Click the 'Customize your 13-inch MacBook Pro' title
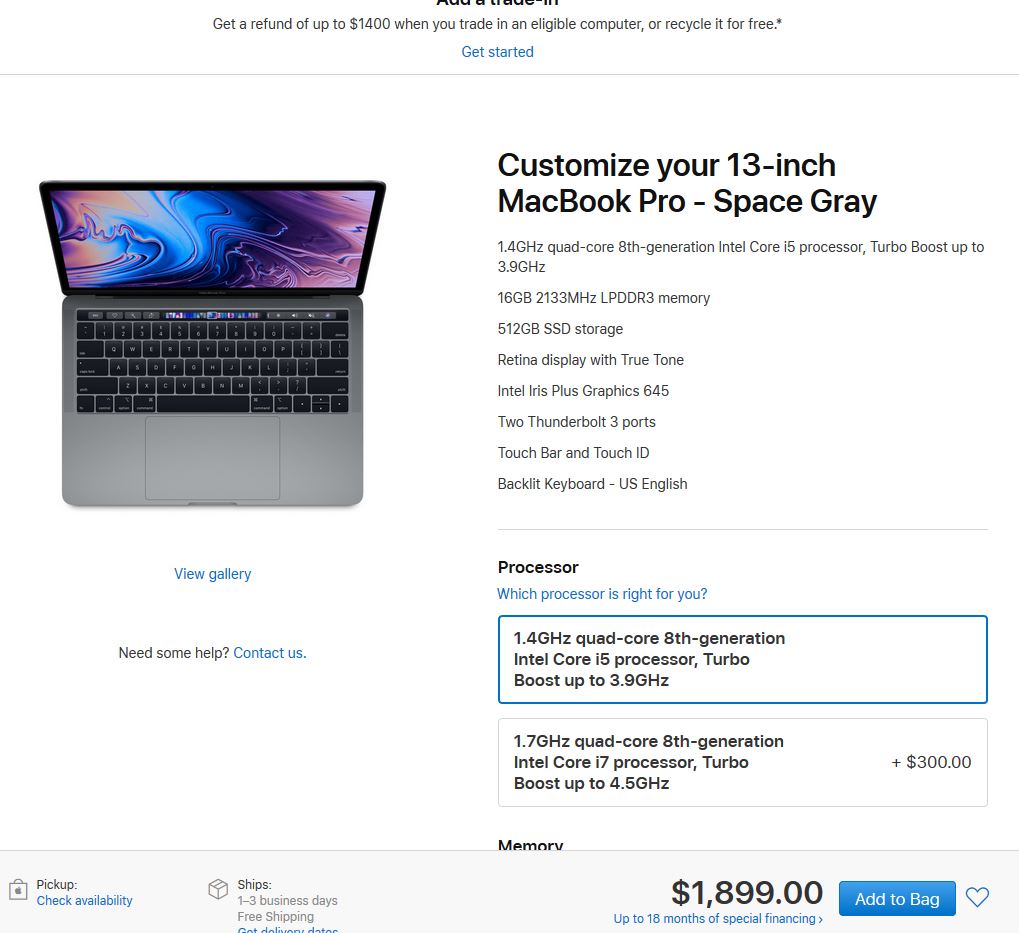Image resolution: width=1019 pixels, height=933 pixels. (x=687, y=183)
